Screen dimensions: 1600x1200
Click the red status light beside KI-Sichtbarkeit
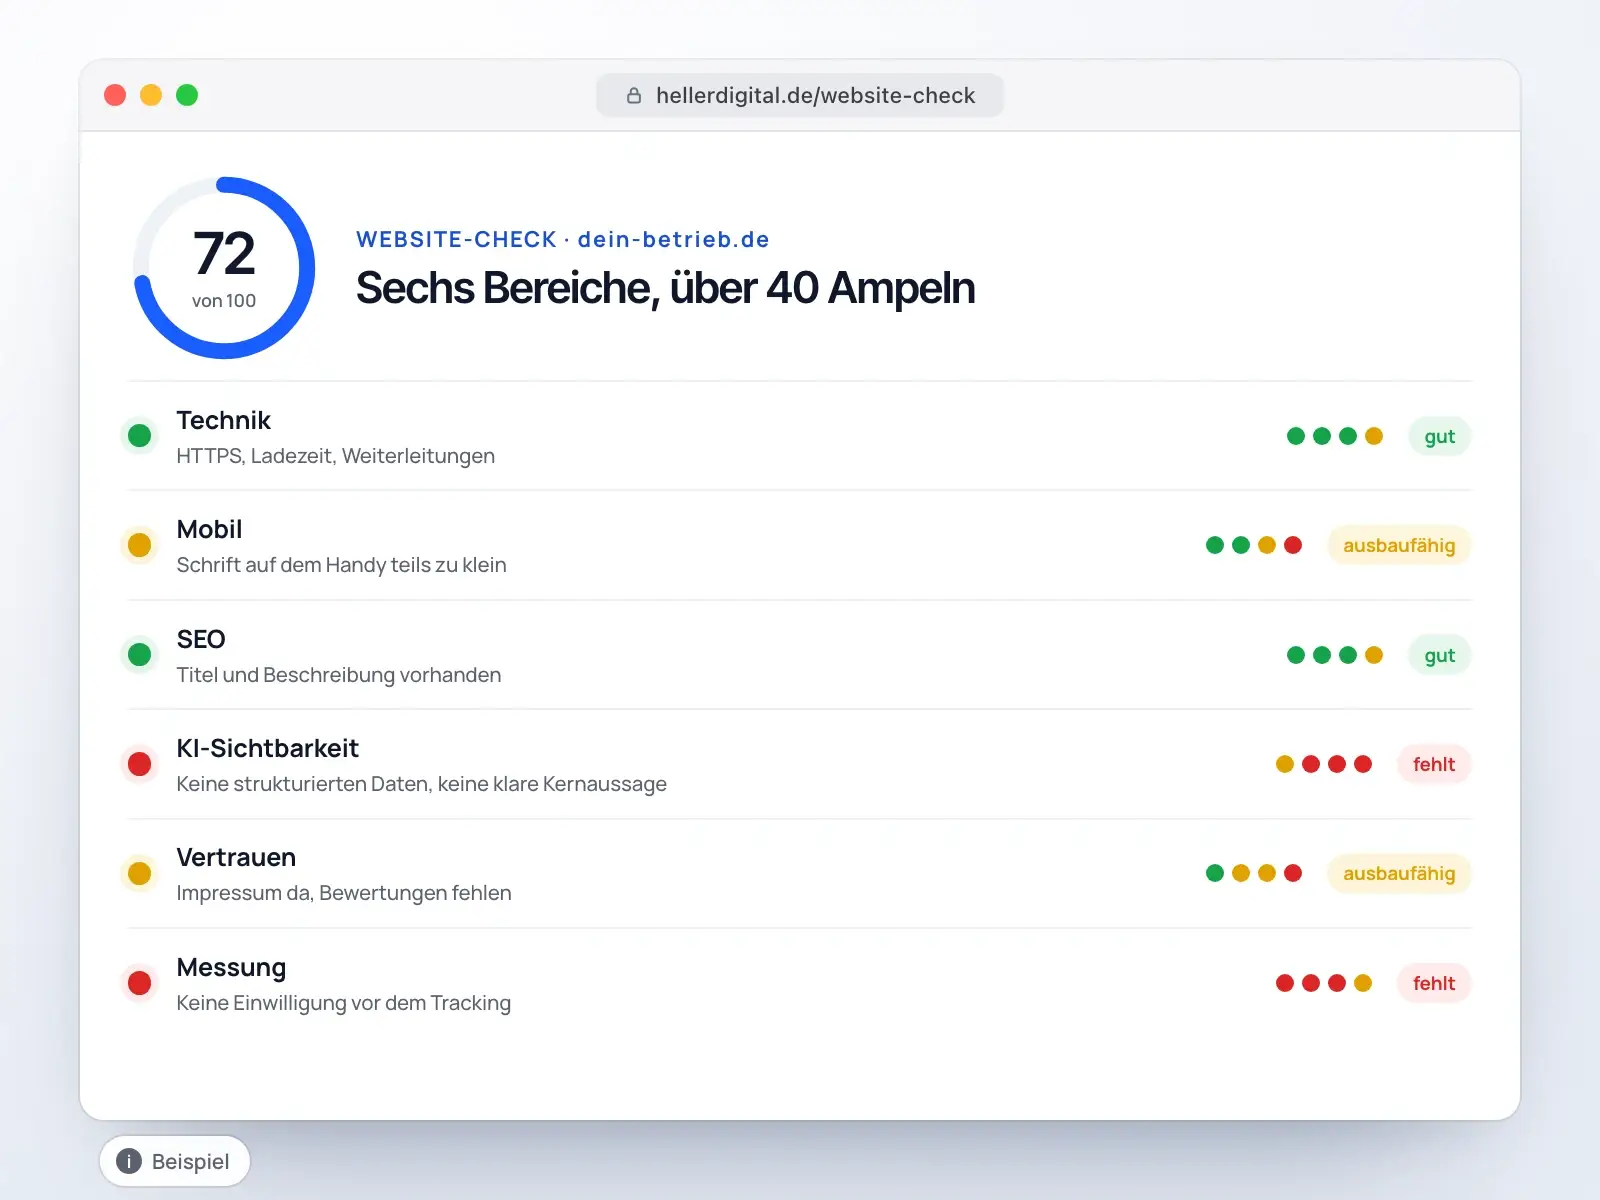[140, 764]
